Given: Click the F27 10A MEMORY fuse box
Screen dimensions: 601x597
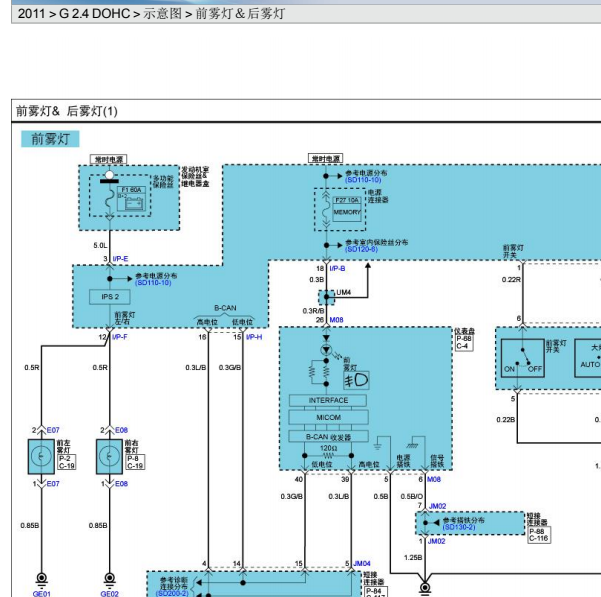Looking at the screenshot, I should tap(347, 209).
